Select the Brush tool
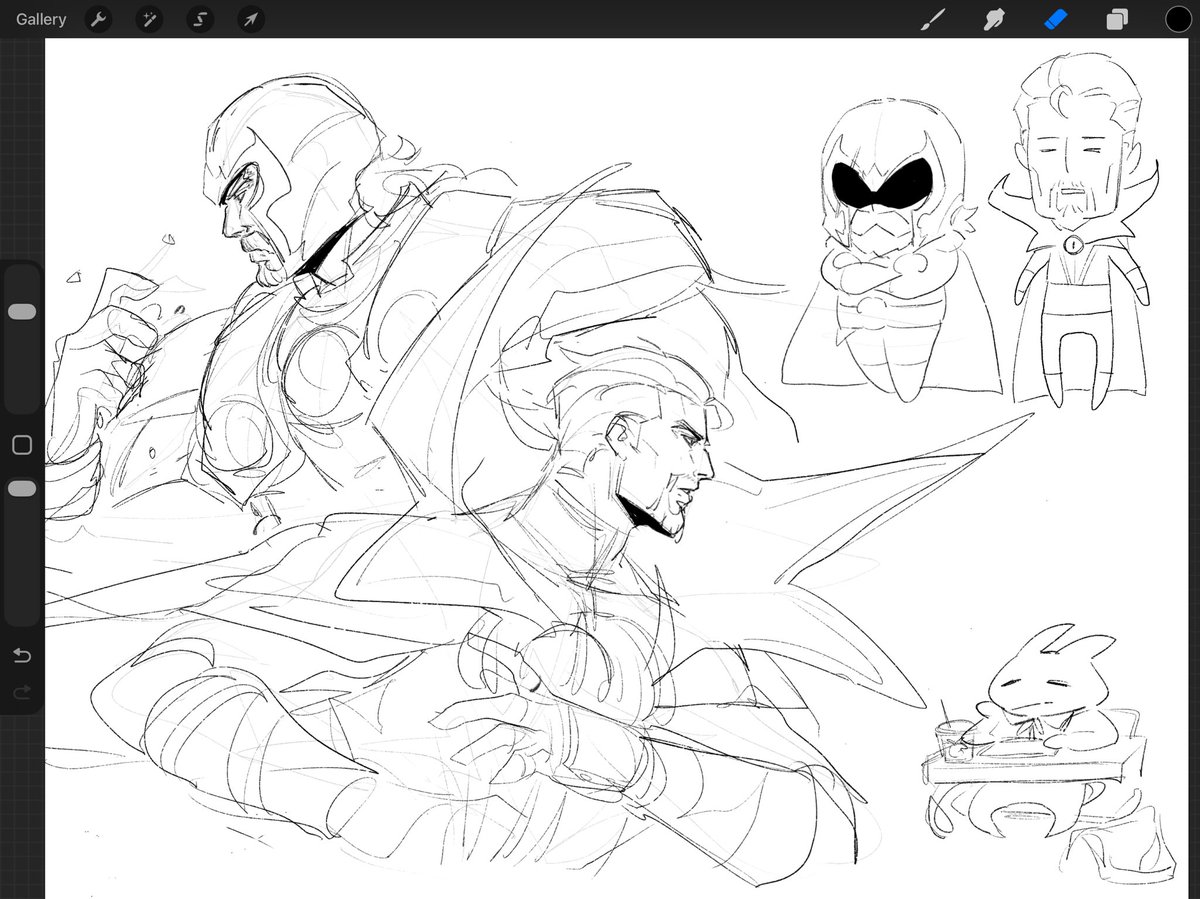Screen dimensions: 1200x899 [932, 19]
